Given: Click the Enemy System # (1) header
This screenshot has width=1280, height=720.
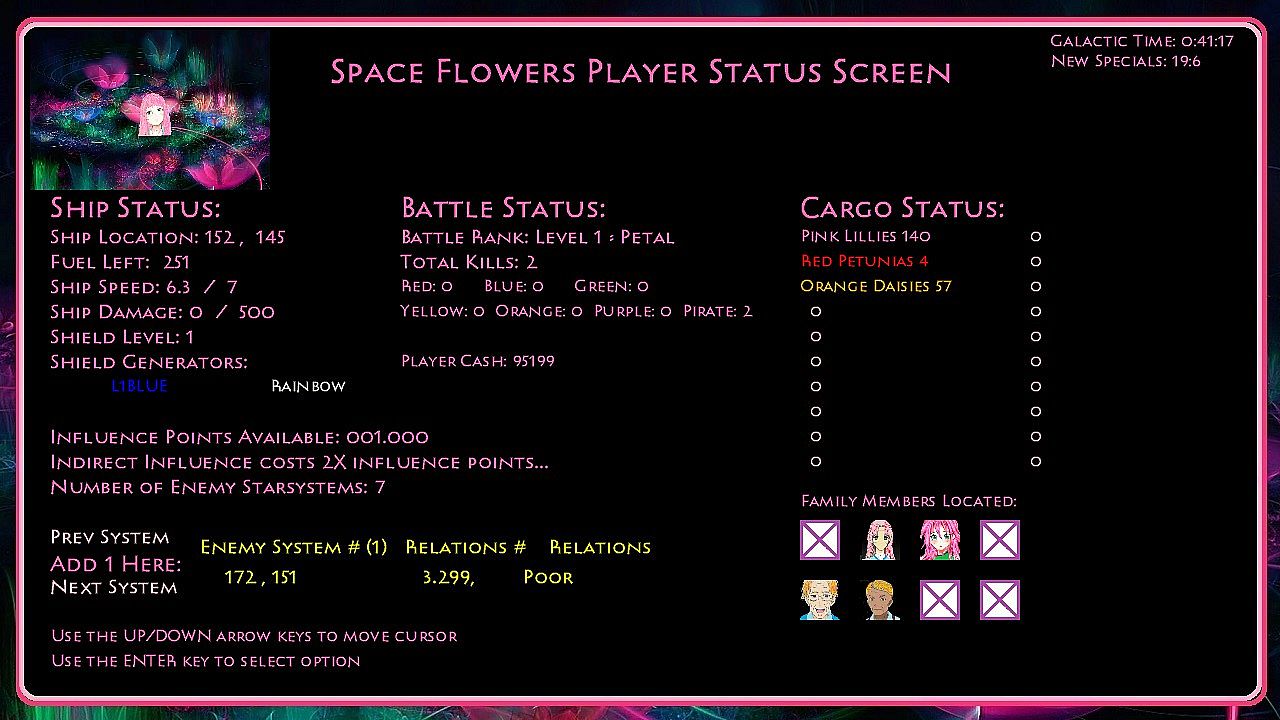Looking at the screenshot, I should [294, 547].
